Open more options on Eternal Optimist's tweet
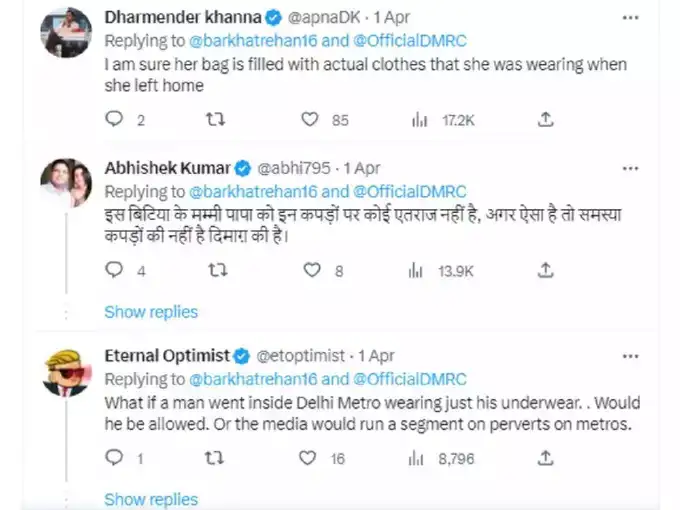680x510 pixels. coord(630,355)
